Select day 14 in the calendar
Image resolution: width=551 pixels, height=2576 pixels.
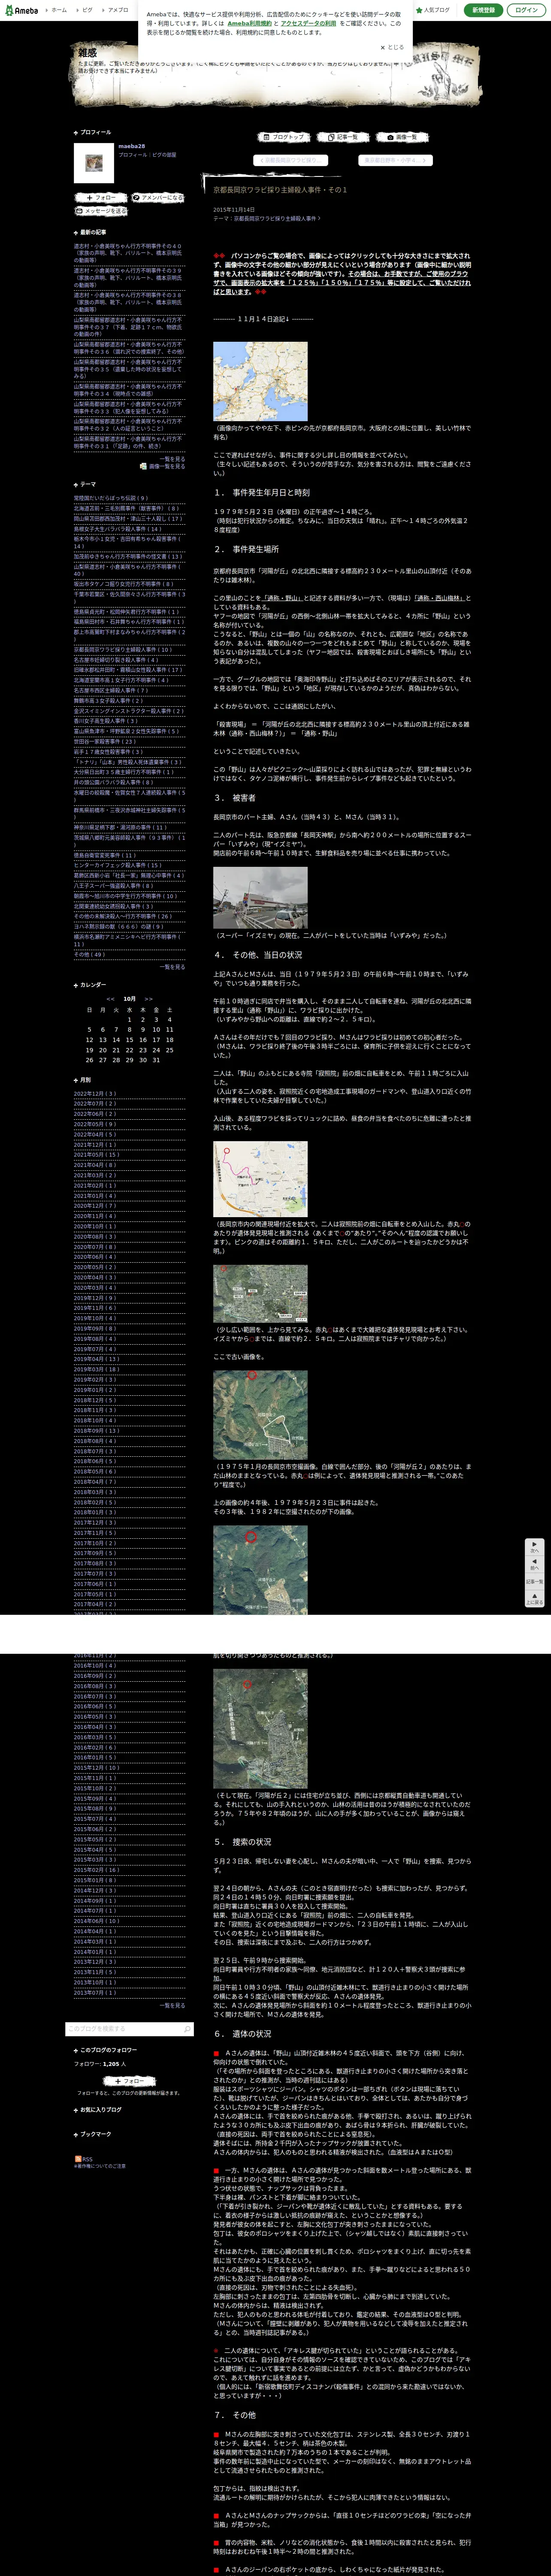click(116, 1040)
